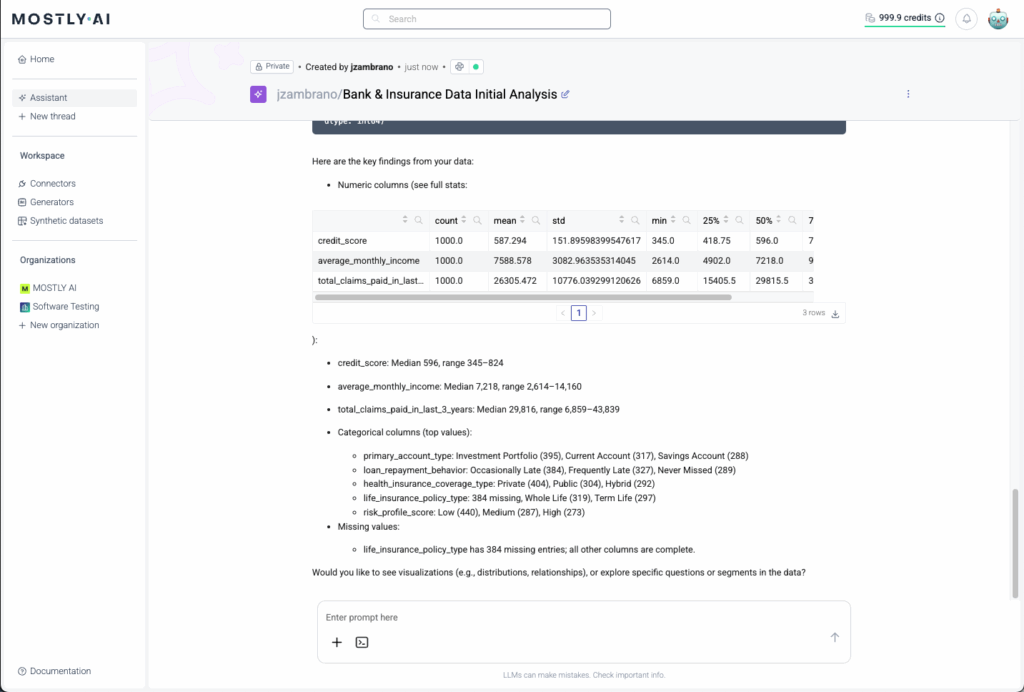The width and height of the screenshot is (1024, 692).
Task: Create a New organization
Action: [74, 325]
